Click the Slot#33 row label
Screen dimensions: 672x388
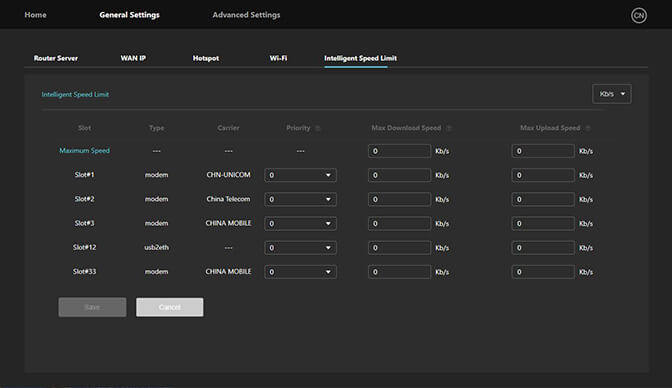tap(84, 271)
